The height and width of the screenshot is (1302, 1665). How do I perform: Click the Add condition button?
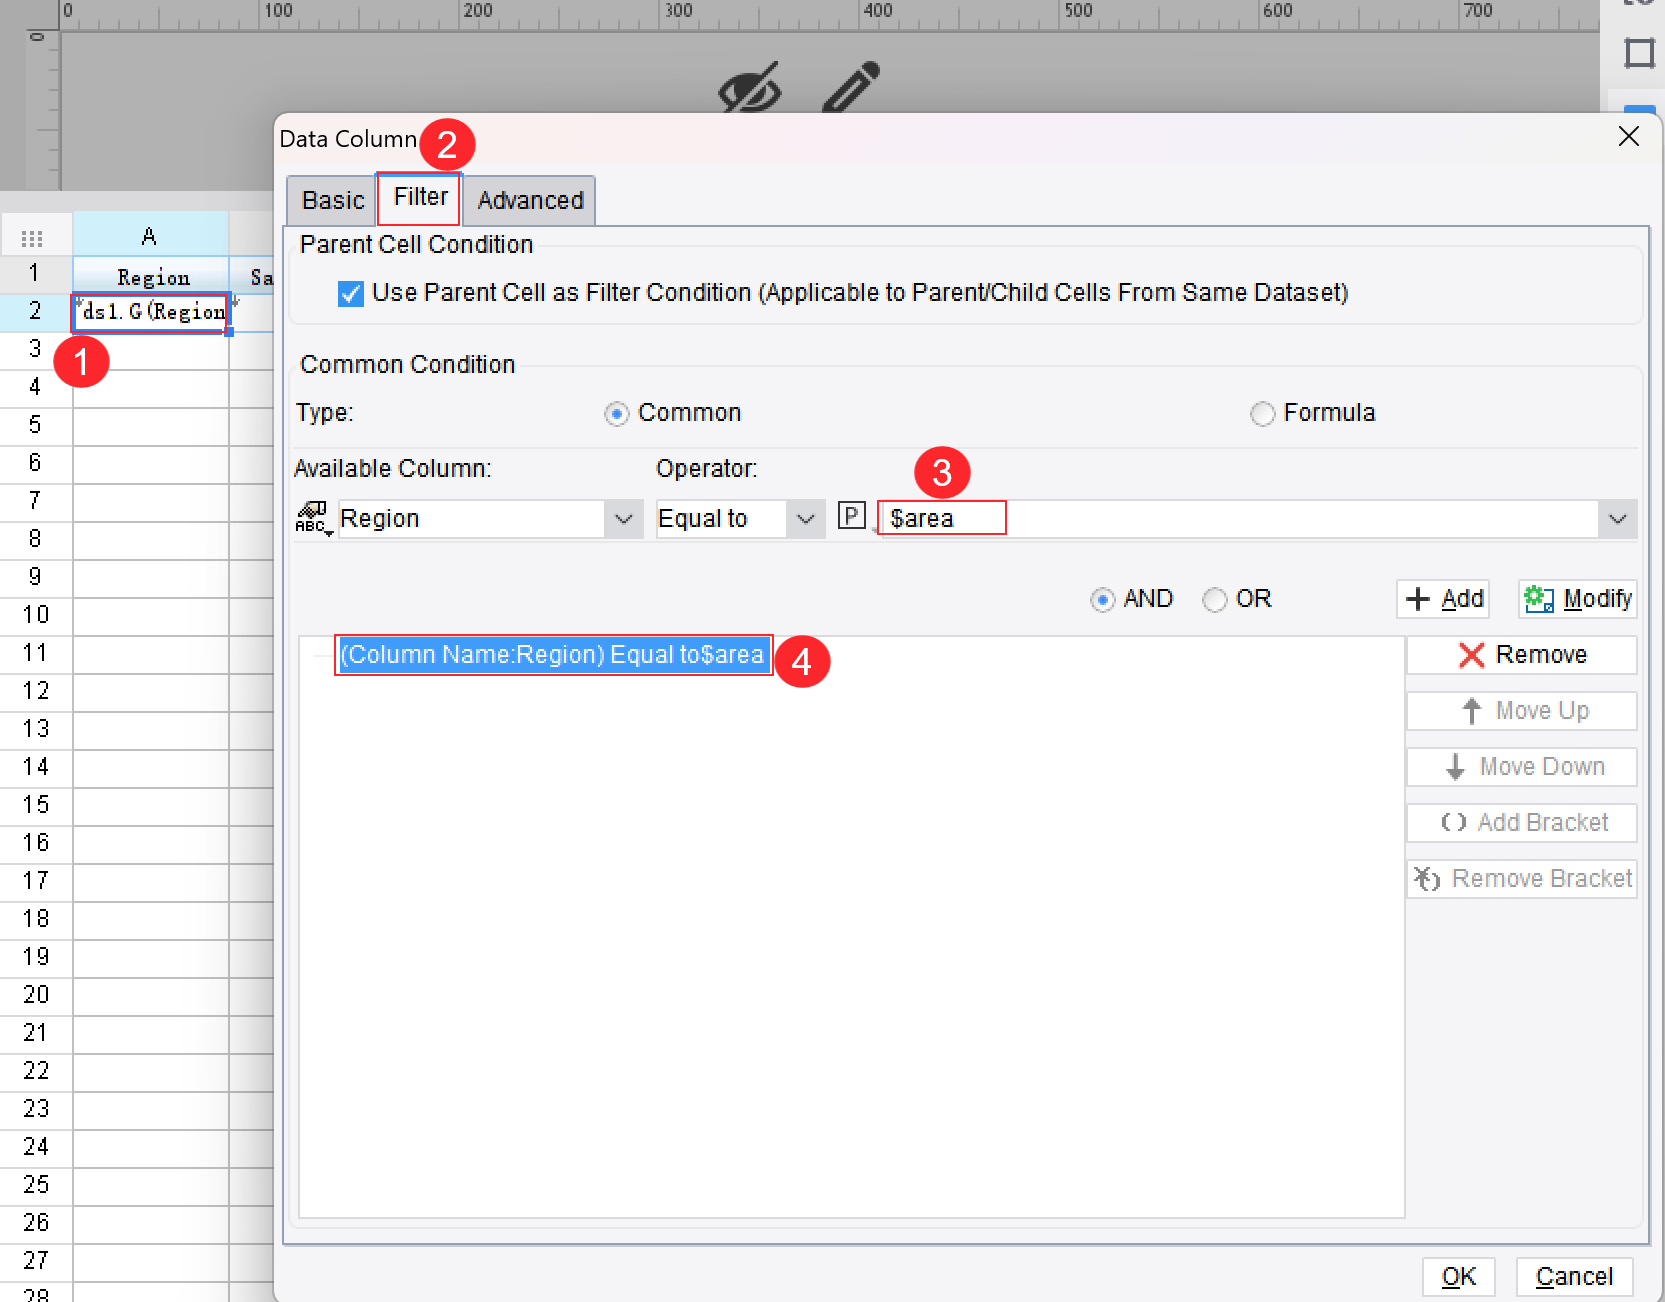(x=1443, y=599)
